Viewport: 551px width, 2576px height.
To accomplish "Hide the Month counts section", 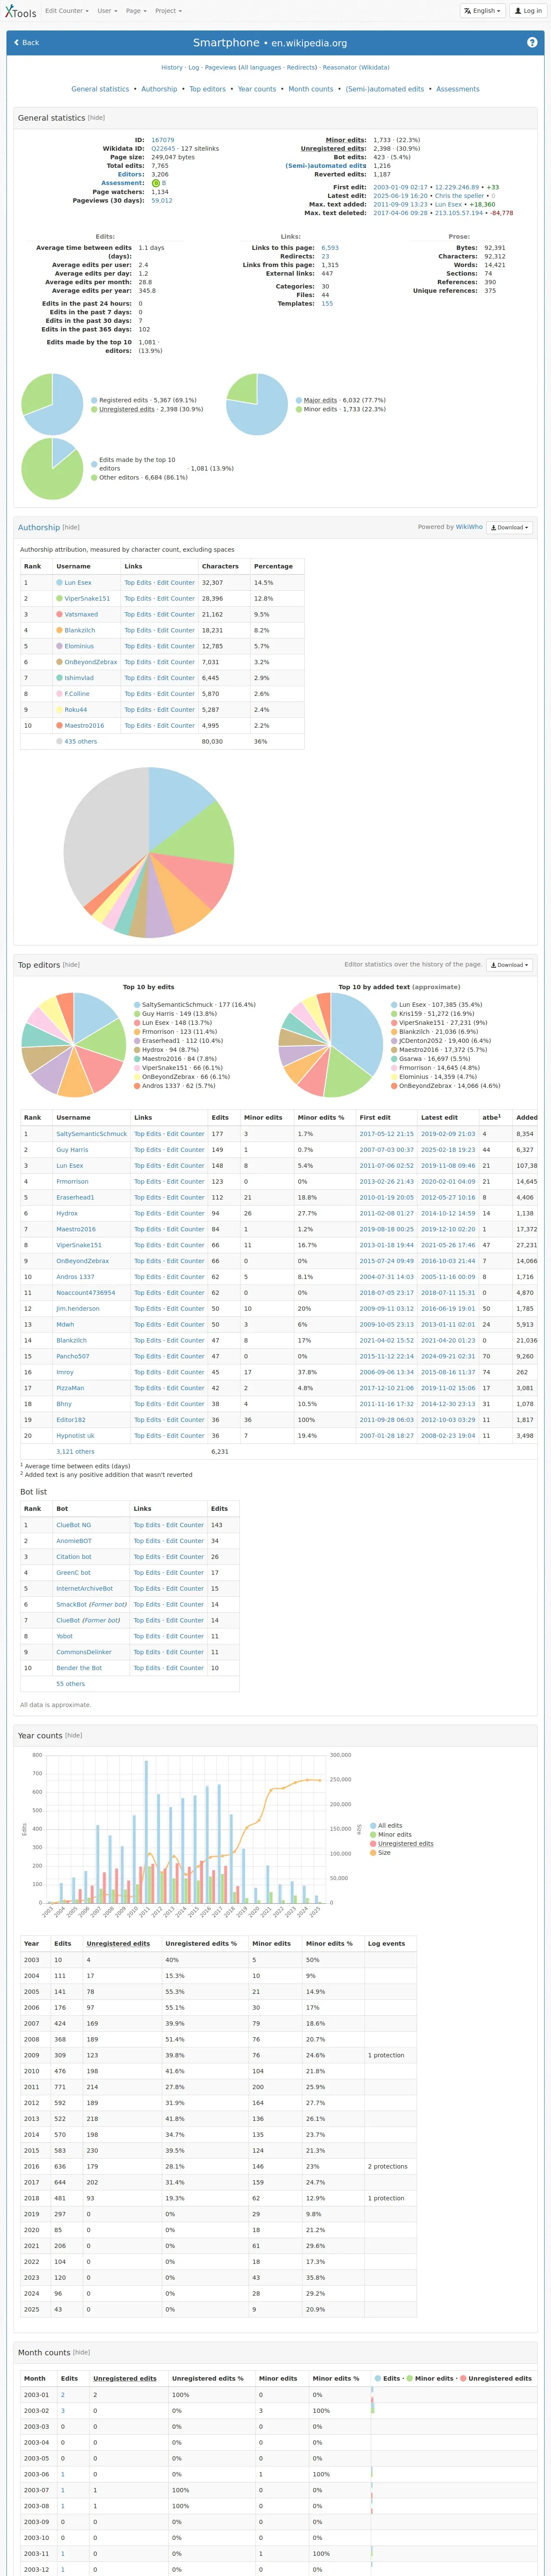I will 81,2352.
